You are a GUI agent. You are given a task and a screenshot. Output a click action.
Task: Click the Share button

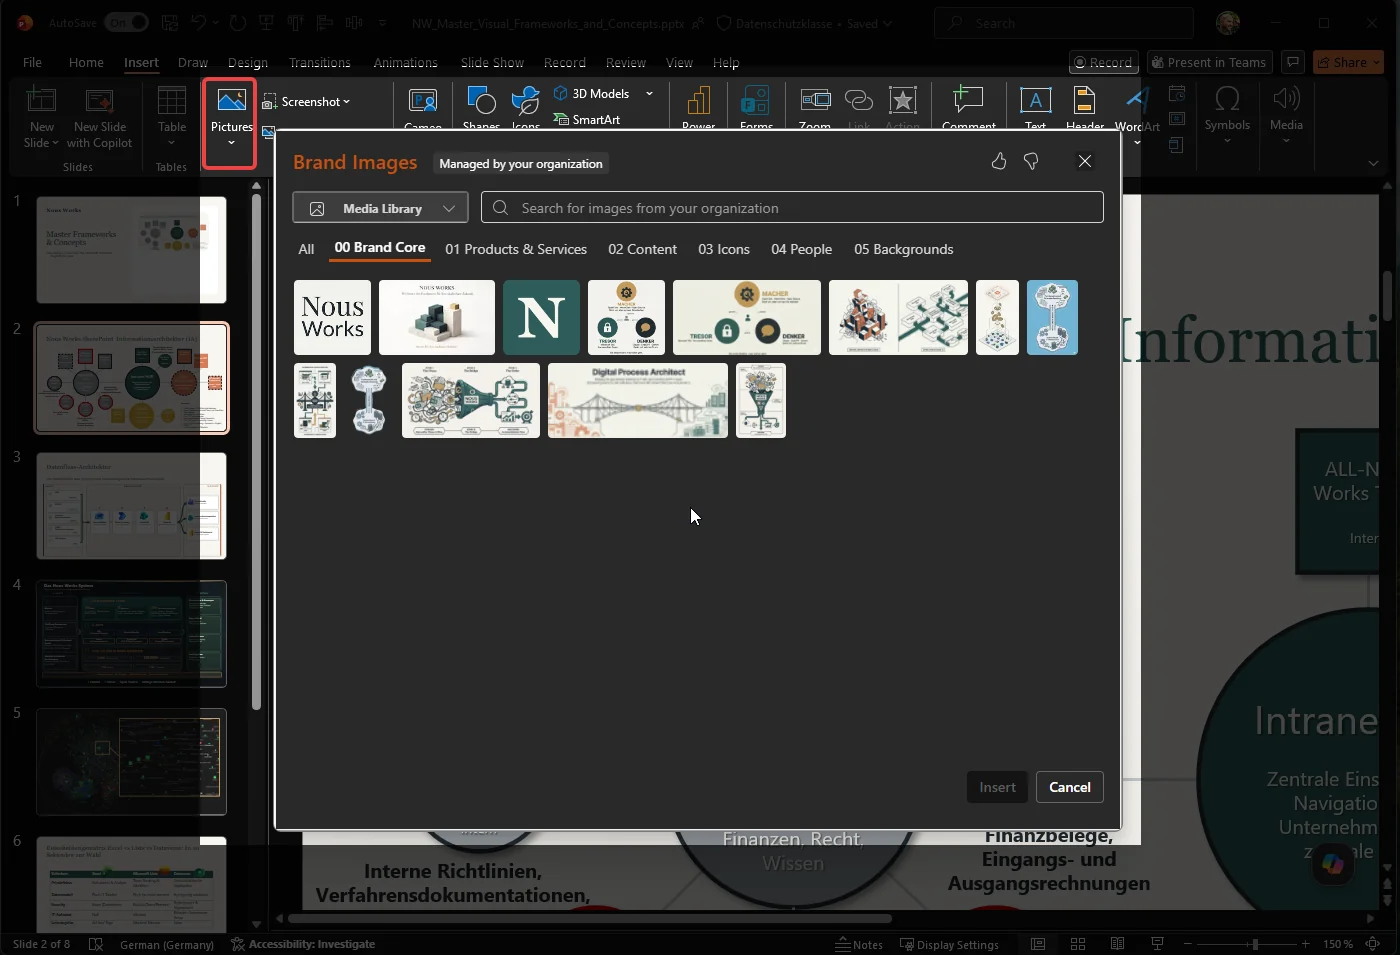pyautogui.click(x=1348, y=62)
